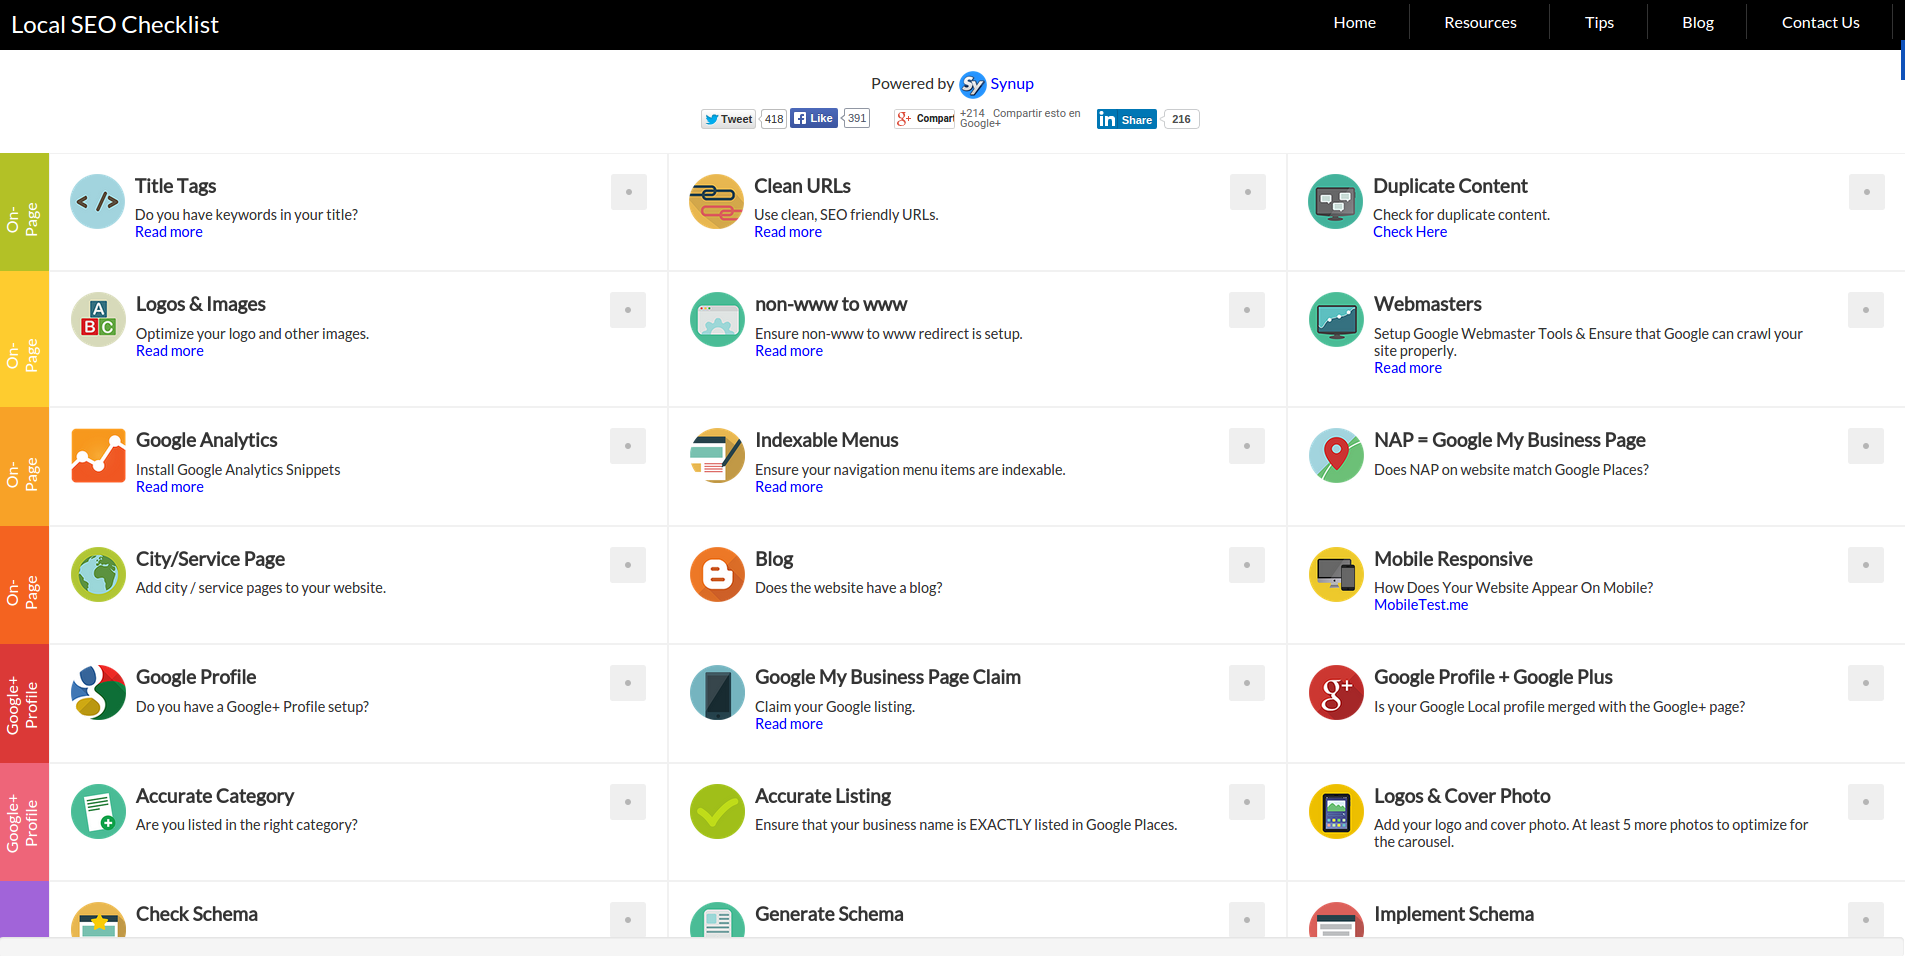Click the Indexable Menus icon
1905x956 pixels.
[717, 456]
